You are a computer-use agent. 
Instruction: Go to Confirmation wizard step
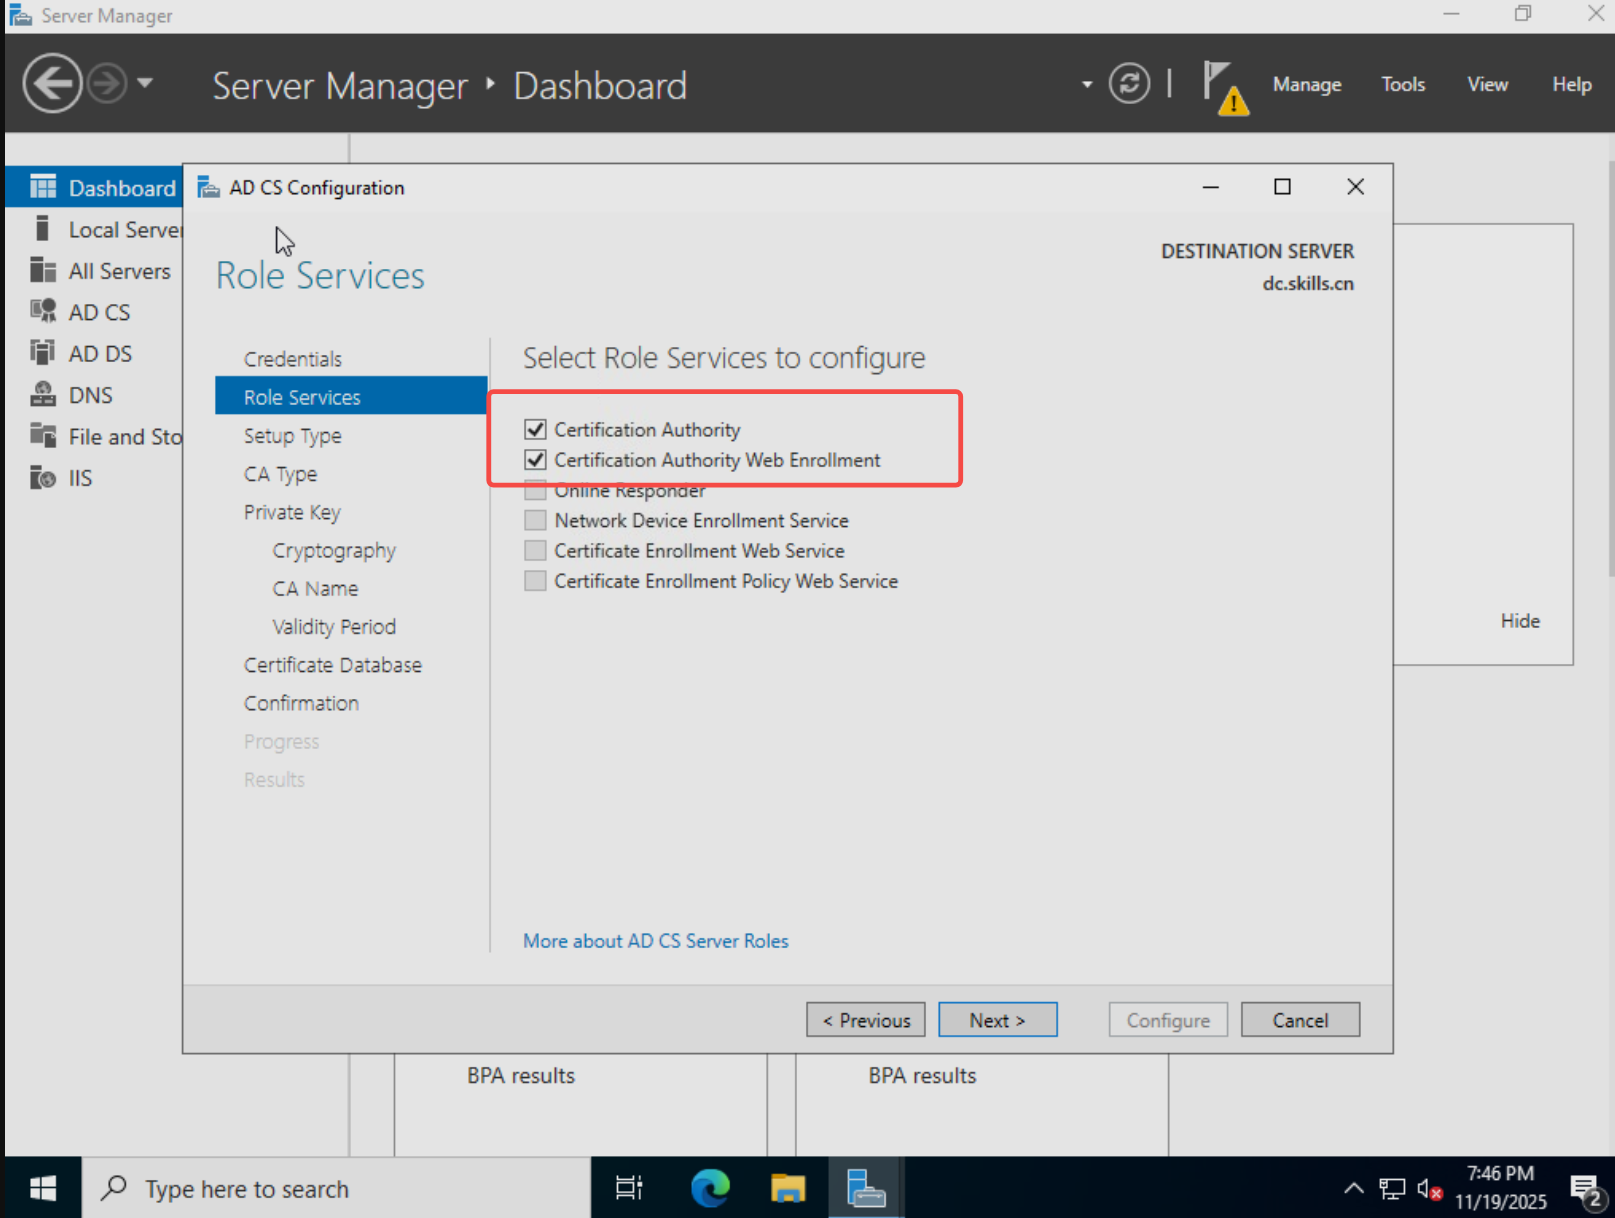(x=301, y=703)
